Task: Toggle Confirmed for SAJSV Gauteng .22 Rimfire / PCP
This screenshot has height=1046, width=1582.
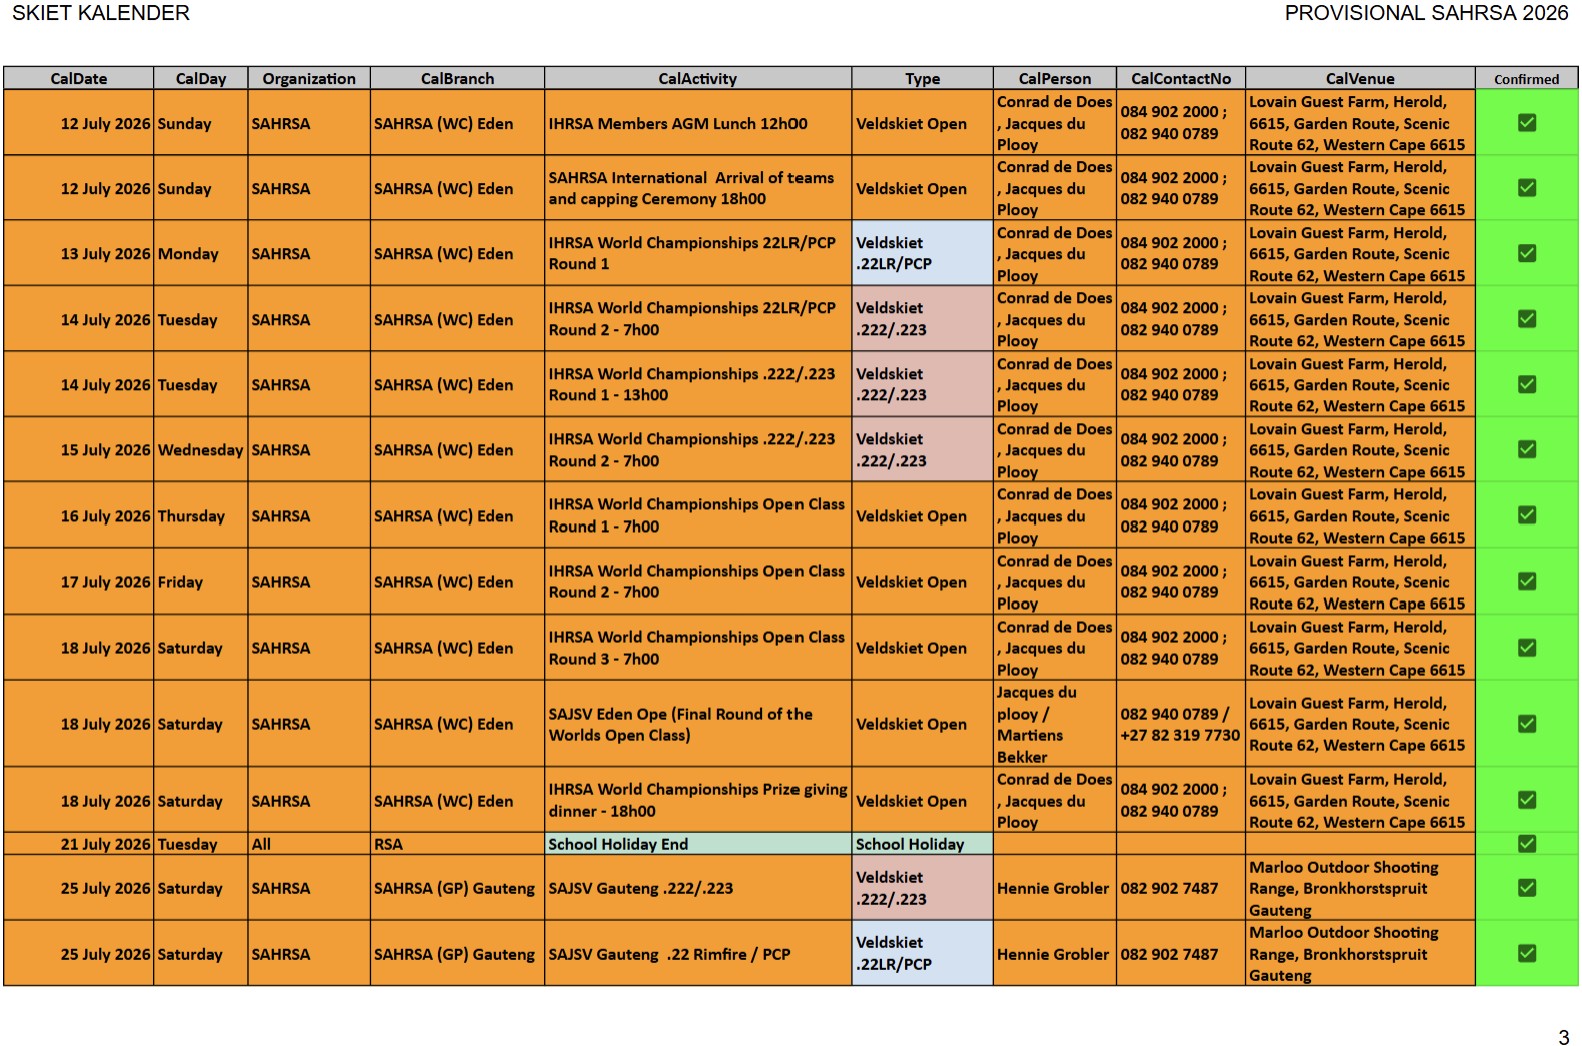Action: (1526, 954)
